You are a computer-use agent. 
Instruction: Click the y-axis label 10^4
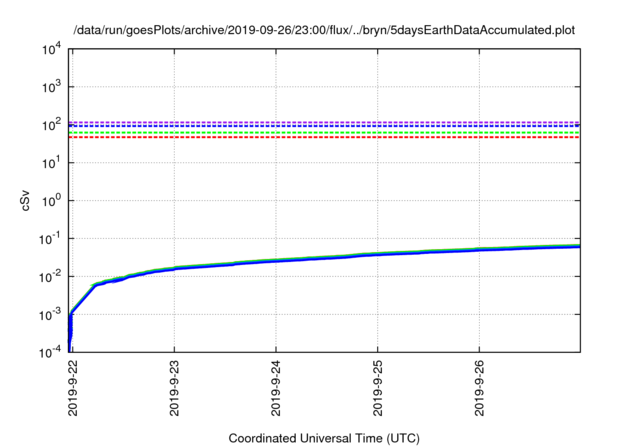tap(52, 50)
